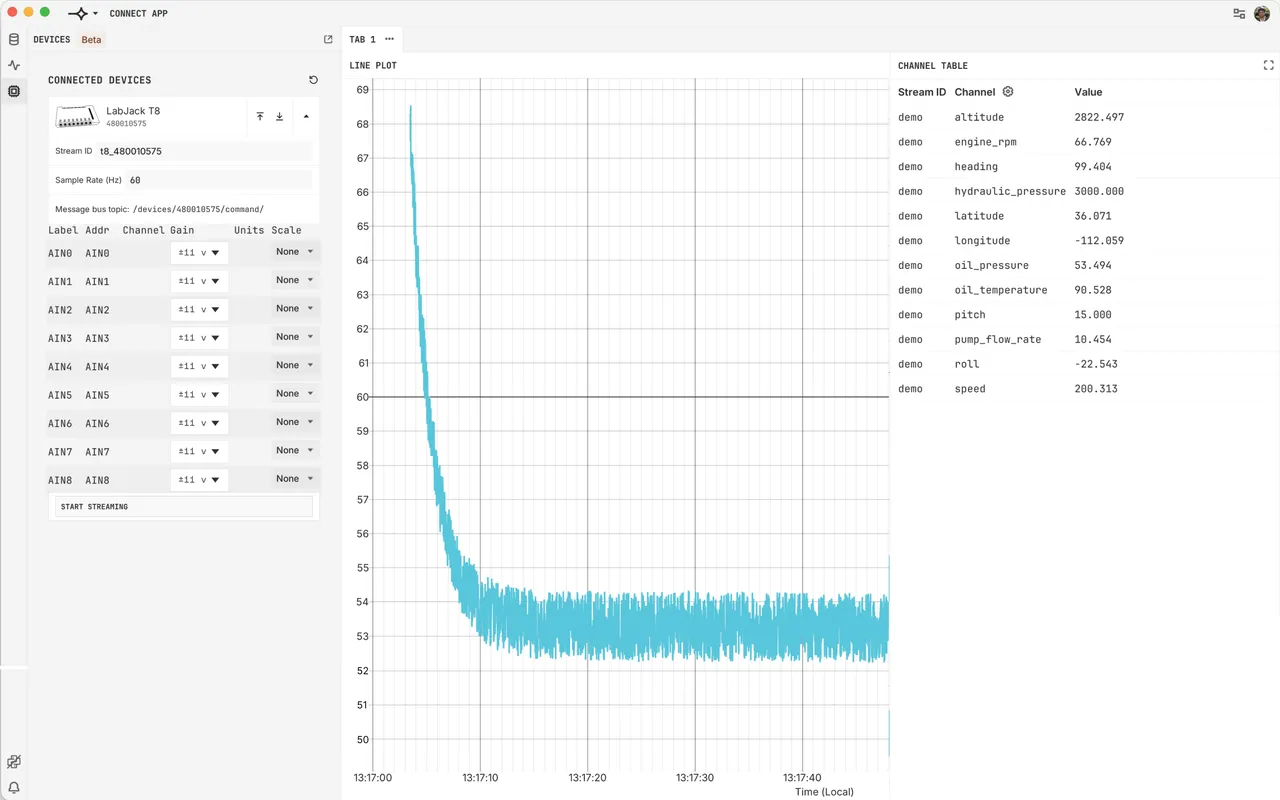
Task: Select the oil_pressure channel row
Action: [1085, 265]
